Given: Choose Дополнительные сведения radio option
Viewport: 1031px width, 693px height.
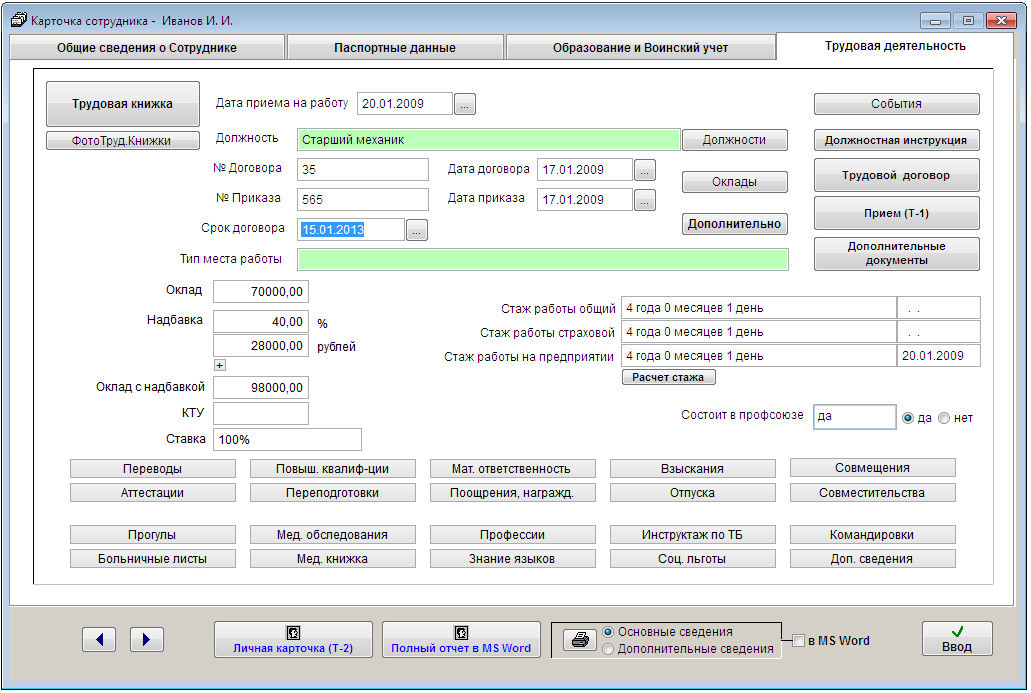Looking at the screenshot, I should (608, 649).
